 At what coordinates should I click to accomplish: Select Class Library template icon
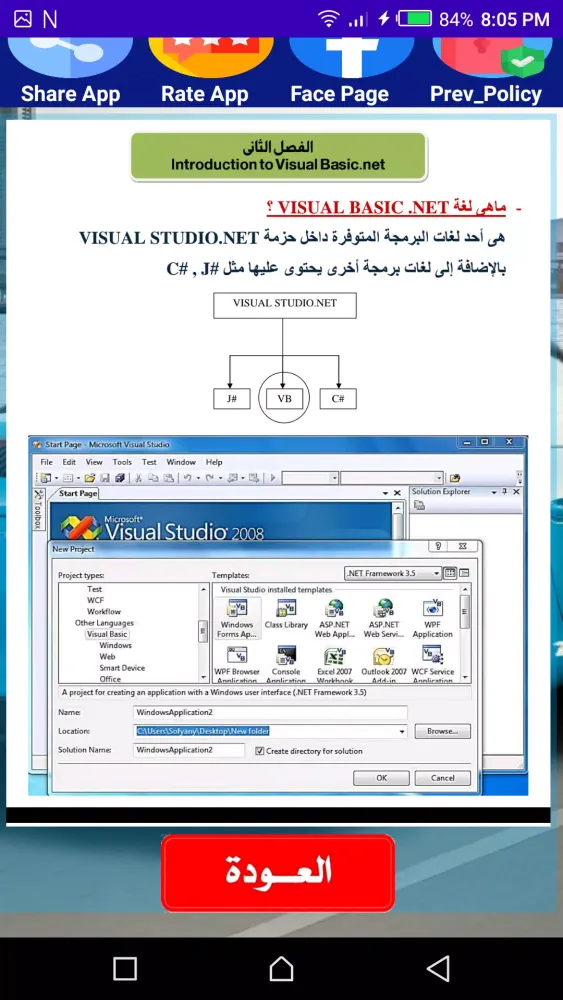coord(286,615)
